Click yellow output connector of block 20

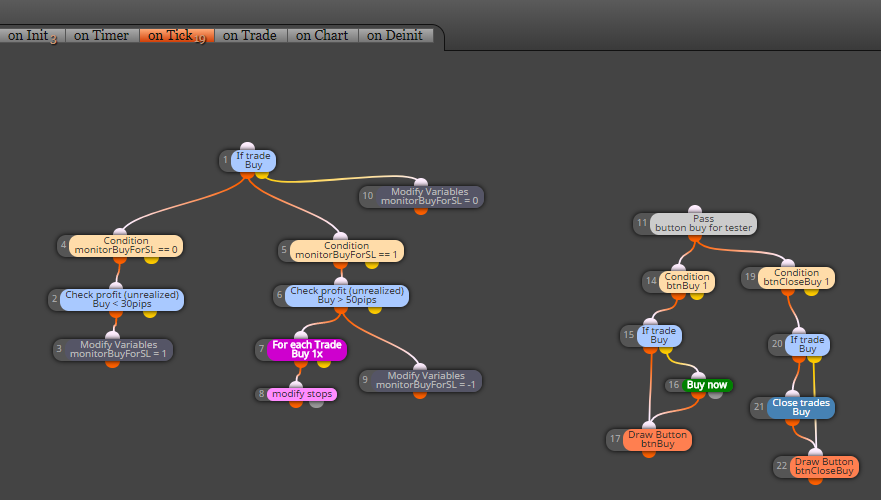pyautogui.click(x=814, y=358)
